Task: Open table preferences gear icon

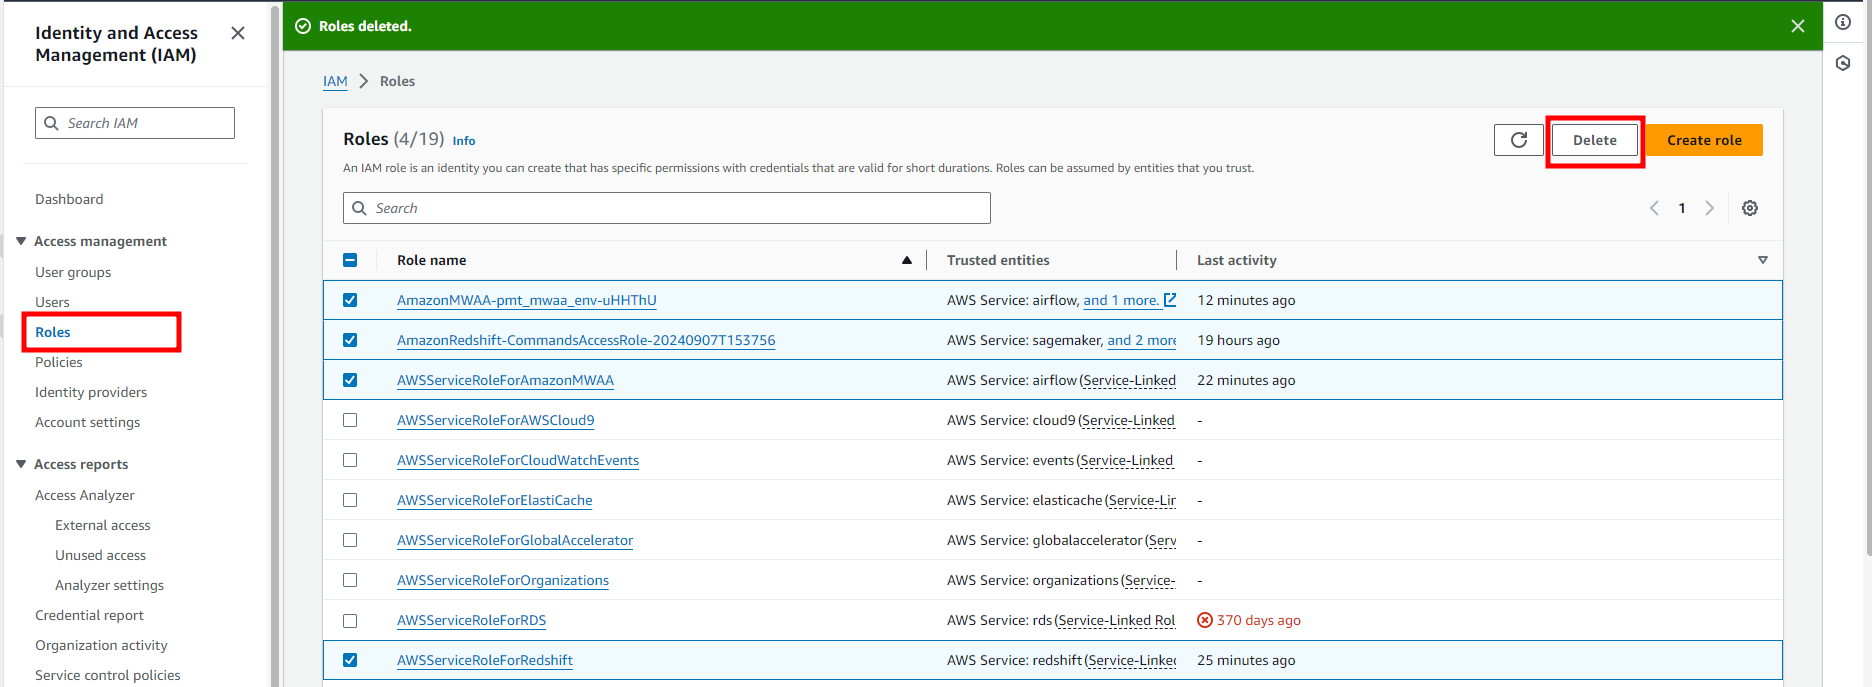Action: pyautogui.click(x=1750, y=208)
